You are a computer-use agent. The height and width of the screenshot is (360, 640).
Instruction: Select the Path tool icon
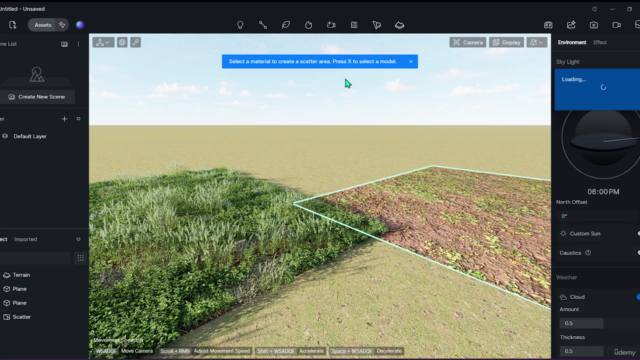[x=263, y=25]
